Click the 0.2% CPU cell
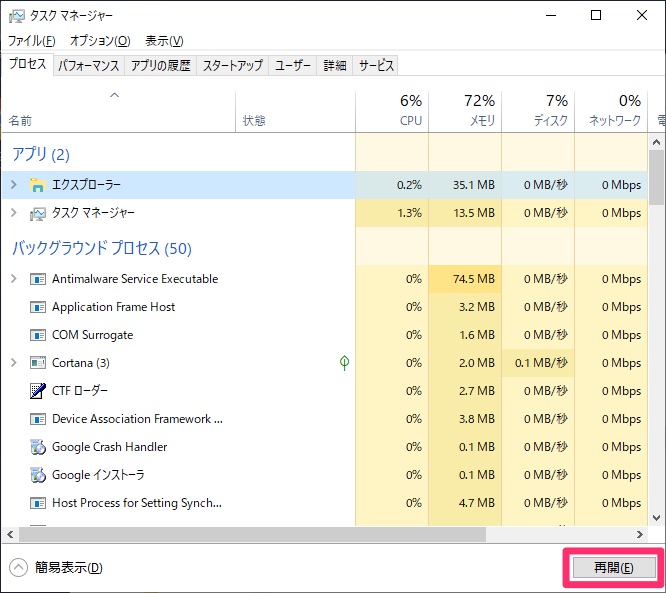Screen dimensions: 666x593 [x=392, y=185]
